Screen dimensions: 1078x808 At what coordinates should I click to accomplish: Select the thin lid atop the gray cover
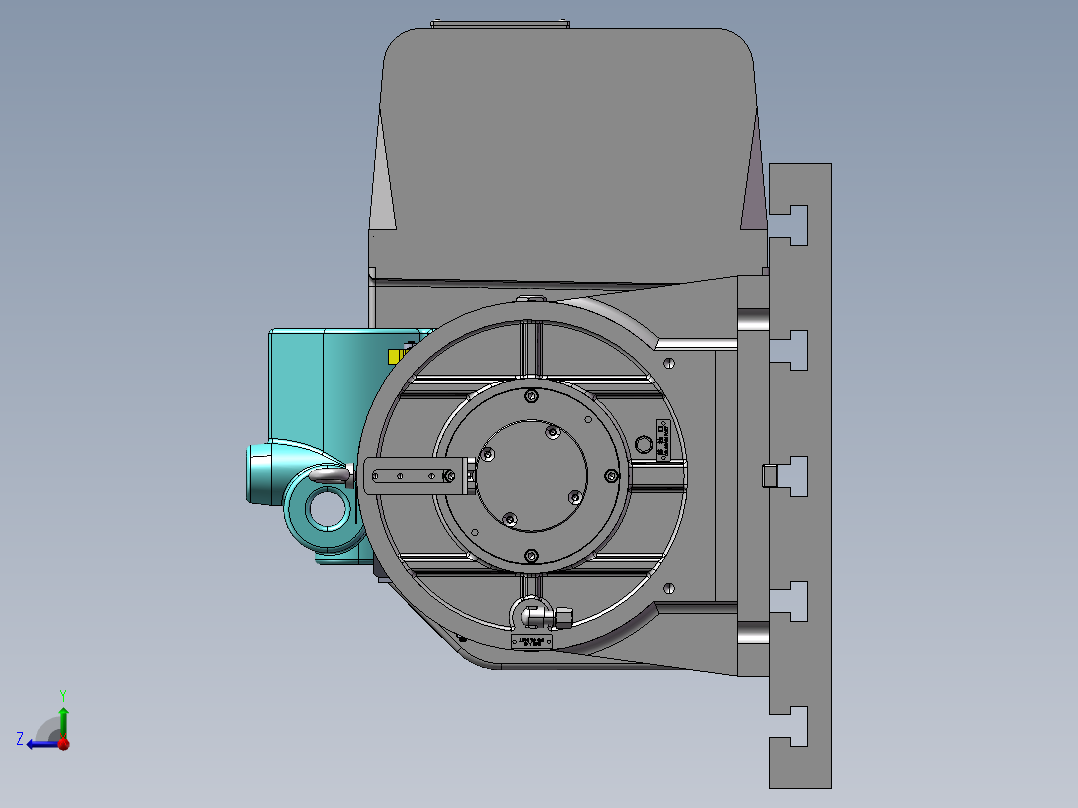(500, 24)
